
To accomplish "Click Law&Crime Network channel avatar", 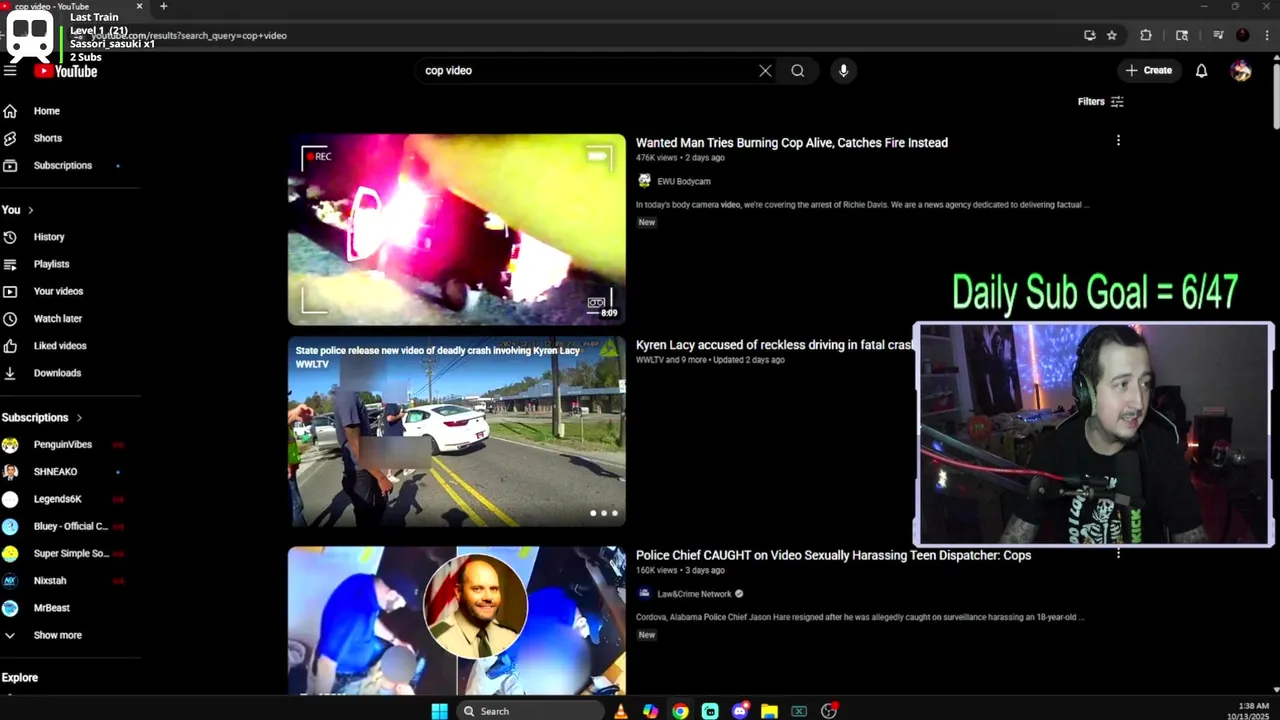I will click(x=644, y=594).
